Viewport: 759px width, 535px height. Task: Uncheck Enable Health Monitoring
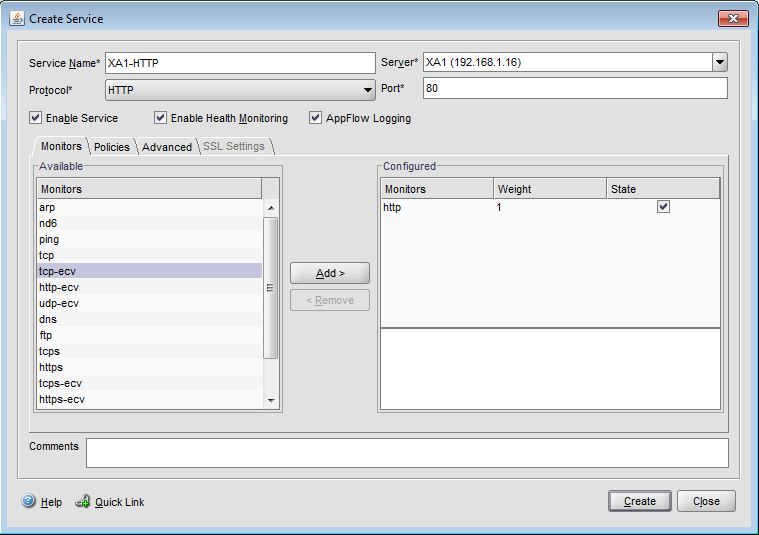(x=161, y=118)
